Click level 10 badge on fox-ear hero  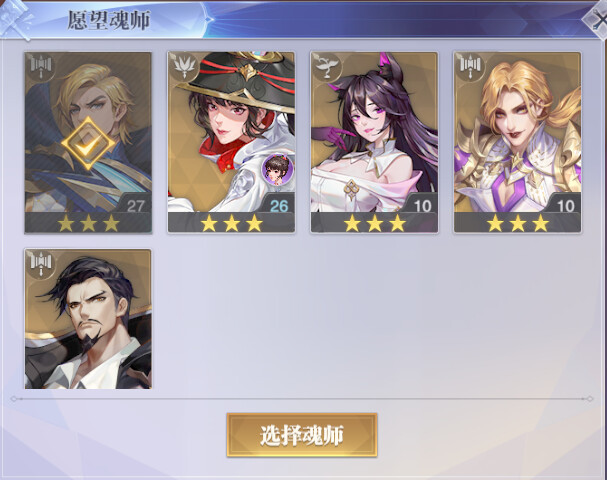422,205
